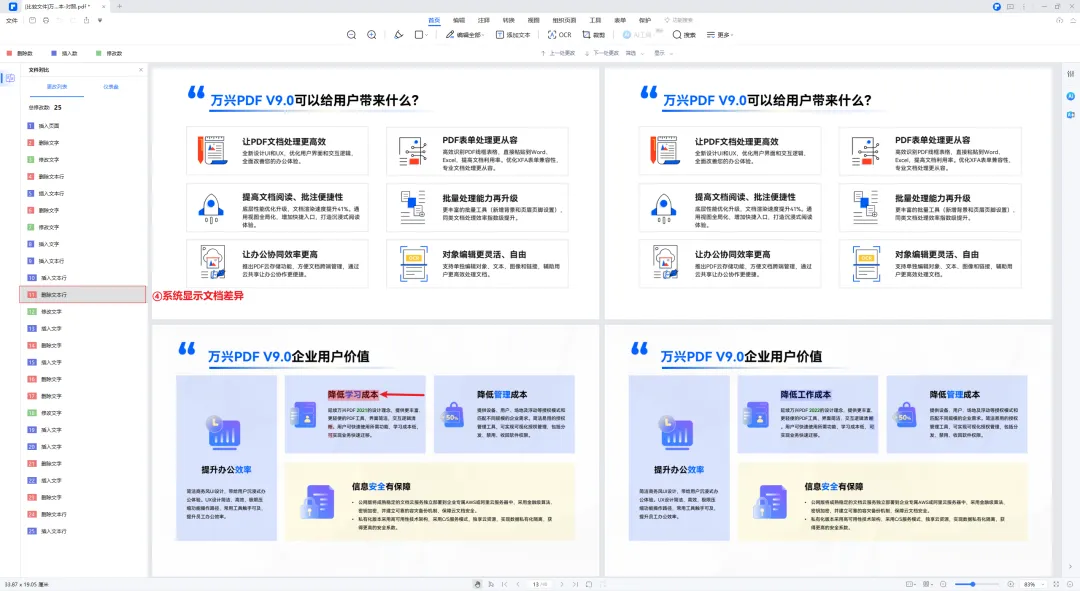Click the 裁剪 crop tool
Screen dimensions: 1080x591
click(x=593, y=34)
